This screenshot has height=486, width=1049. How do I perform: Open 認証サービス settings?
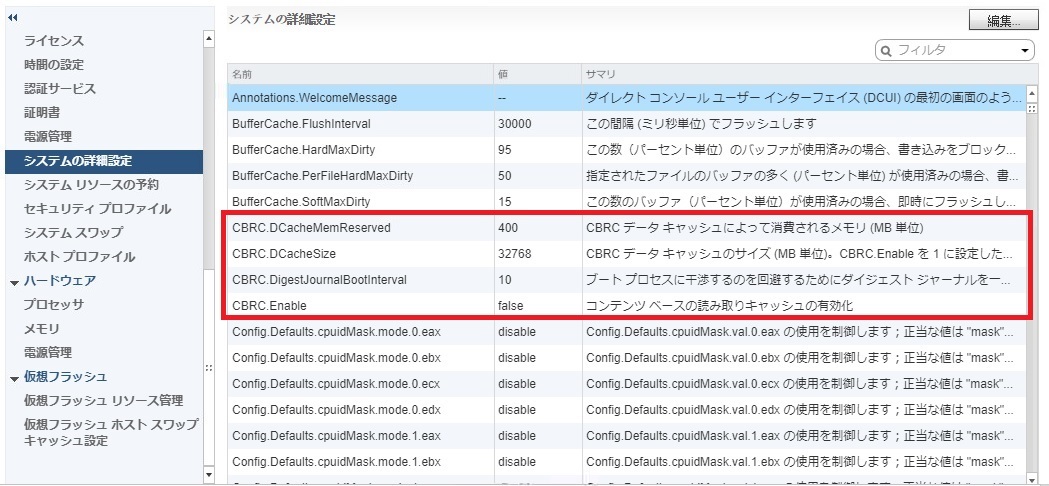pos(59,89)
